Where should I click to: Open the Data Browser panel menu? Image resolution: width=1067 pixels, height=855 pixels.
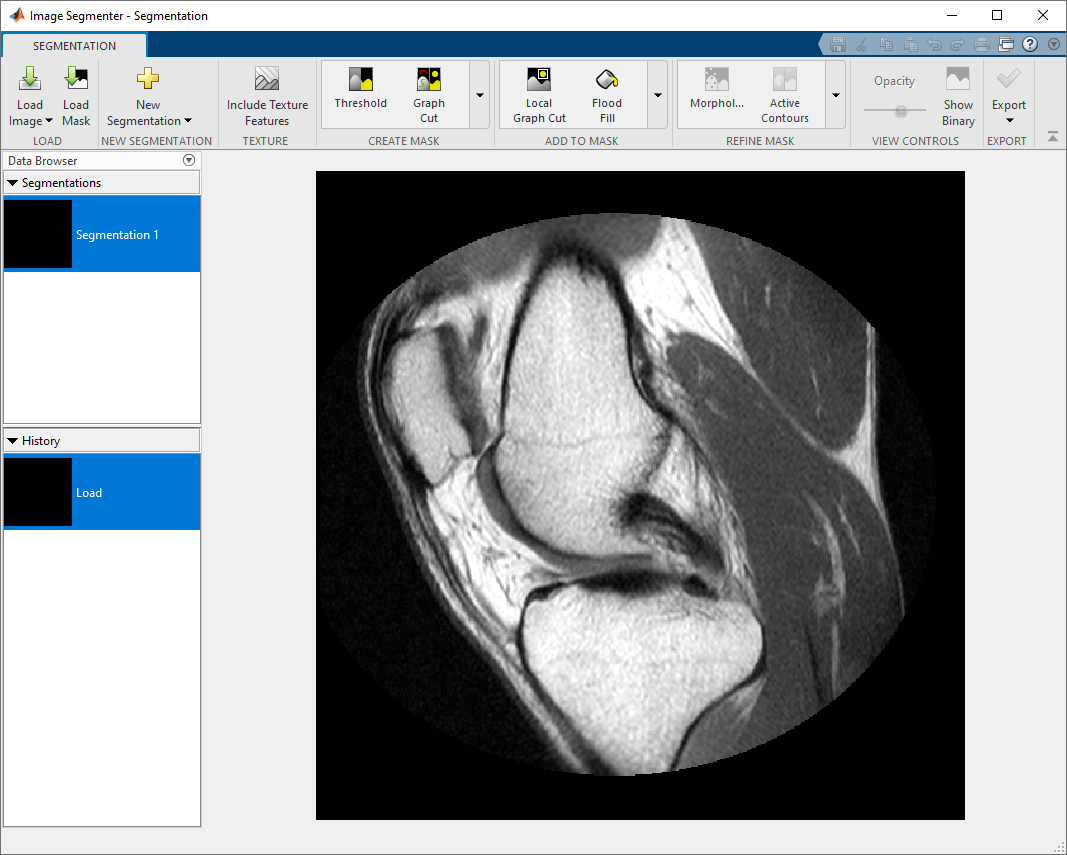(x=189, y=160)
